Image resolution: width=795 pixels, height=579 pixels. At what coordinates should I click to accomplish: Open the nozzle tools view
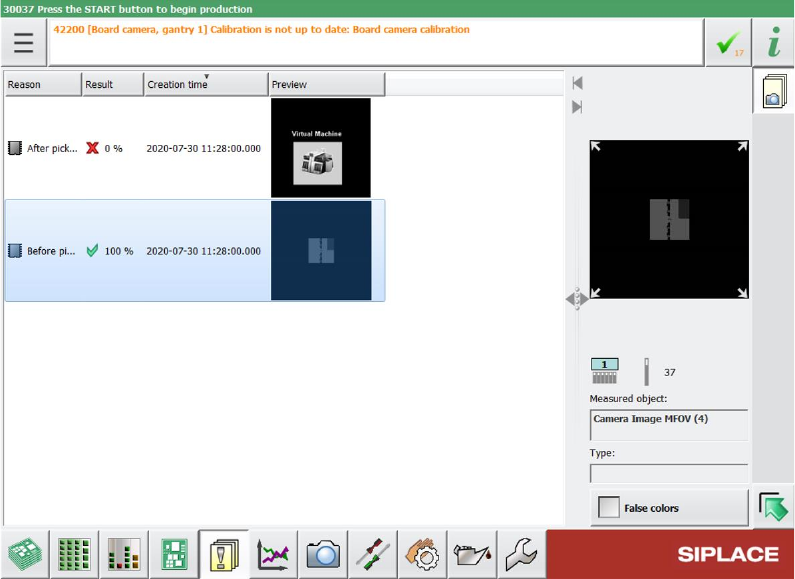(373, 554)
